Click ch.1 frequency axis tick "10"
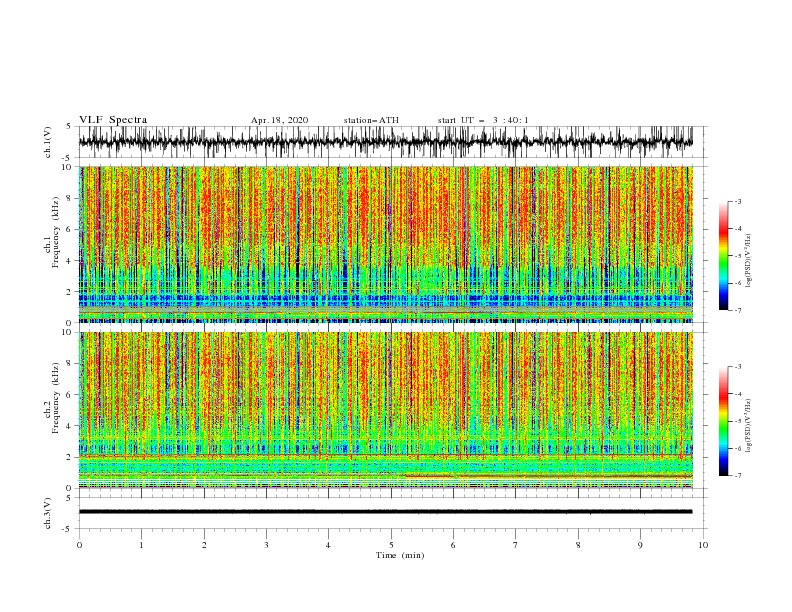792x612 pixels. 67,167
